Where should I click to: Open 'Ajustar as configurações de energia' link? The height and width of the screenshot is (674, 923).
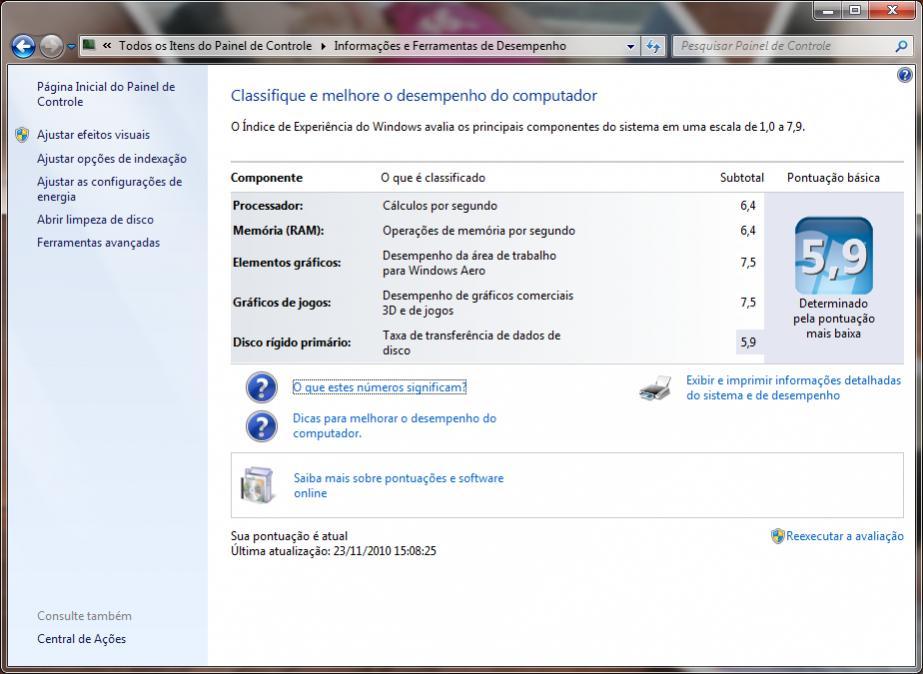(x=109, y=189)
